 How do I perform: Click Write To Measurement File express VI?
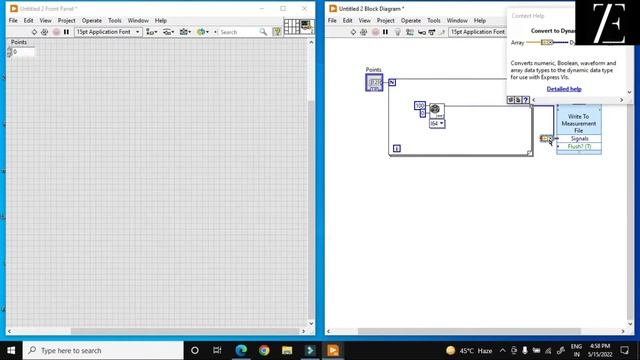pos(578,123)
